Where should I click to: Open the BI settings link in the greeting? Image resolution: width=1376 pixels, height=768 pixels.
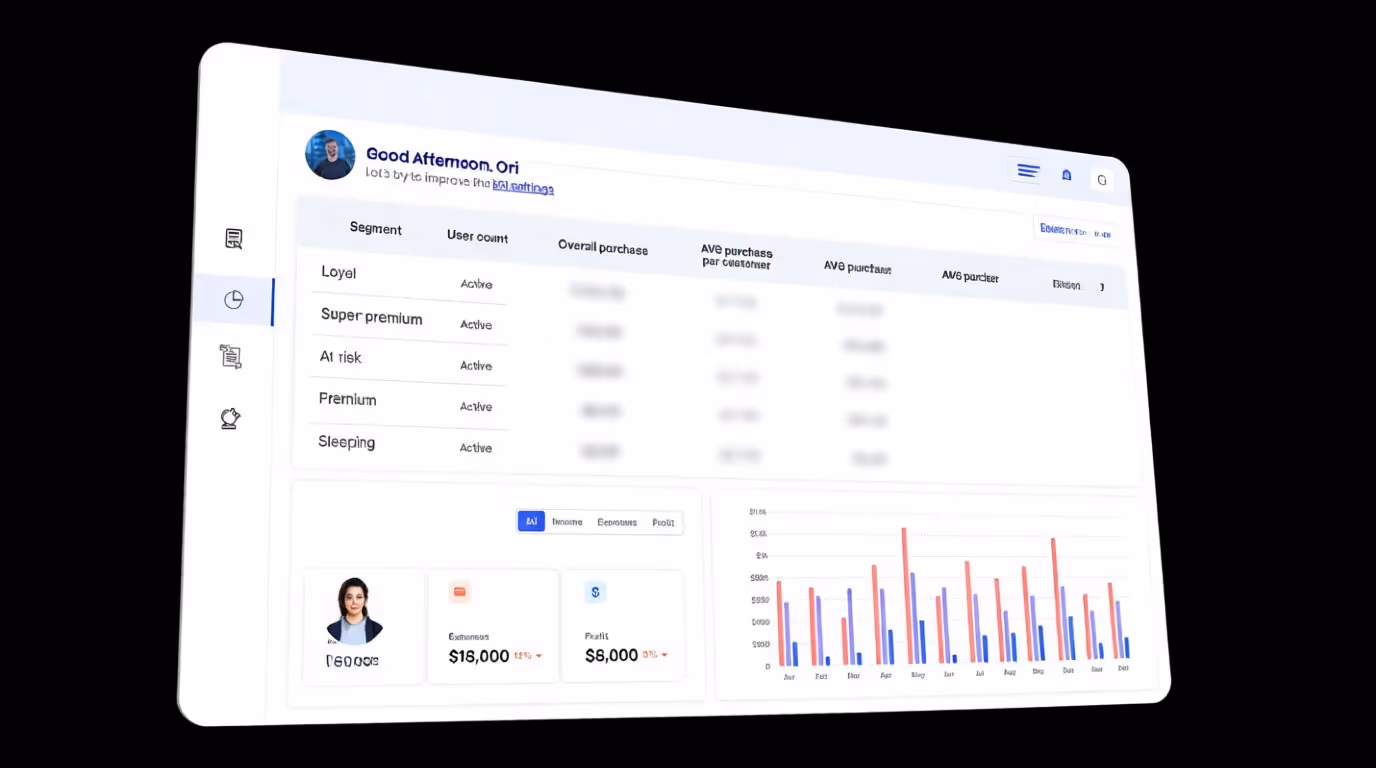point(524,188)
